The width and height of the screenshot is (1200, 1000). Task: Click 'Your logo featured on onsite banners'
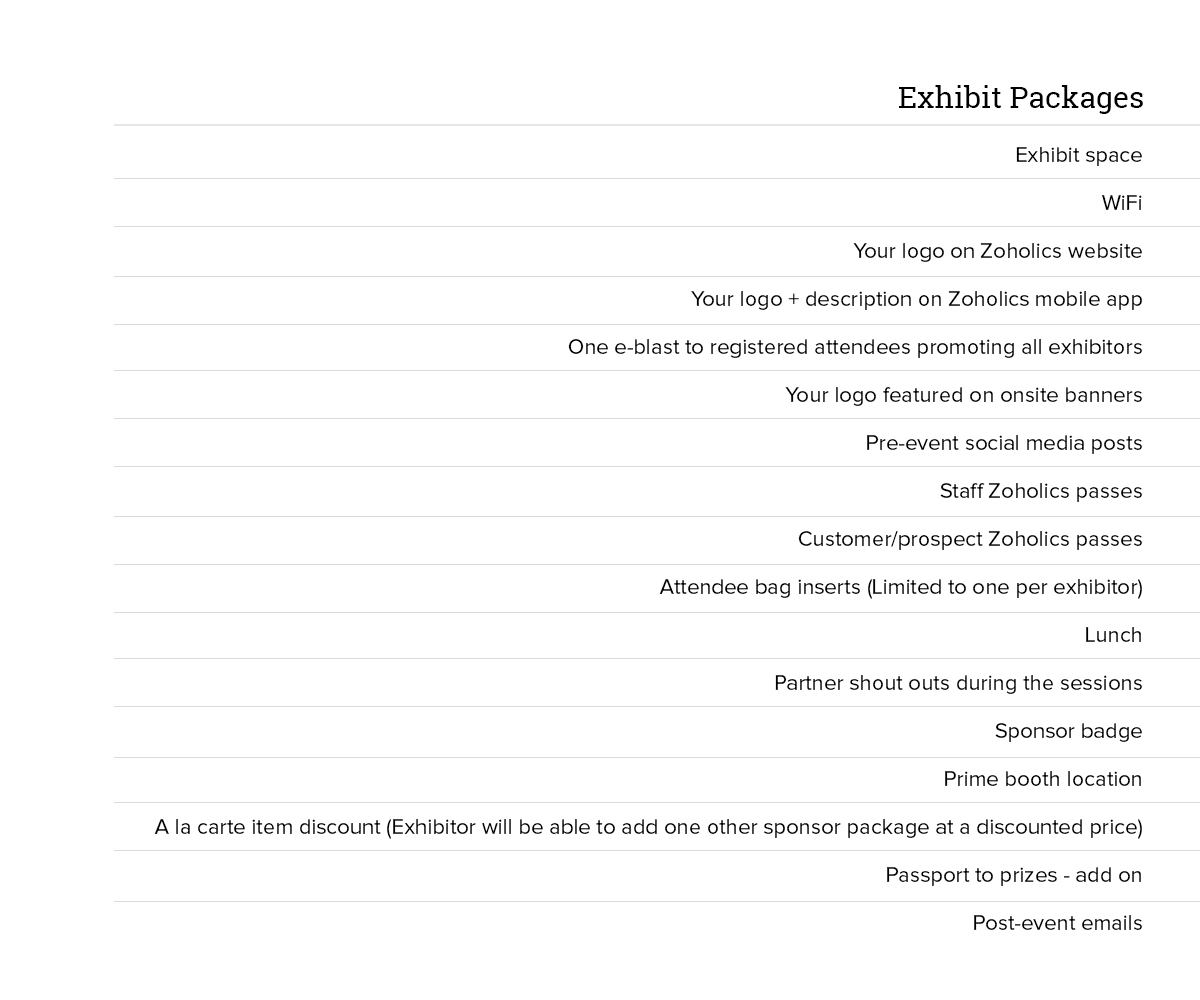tap(963, 395)
